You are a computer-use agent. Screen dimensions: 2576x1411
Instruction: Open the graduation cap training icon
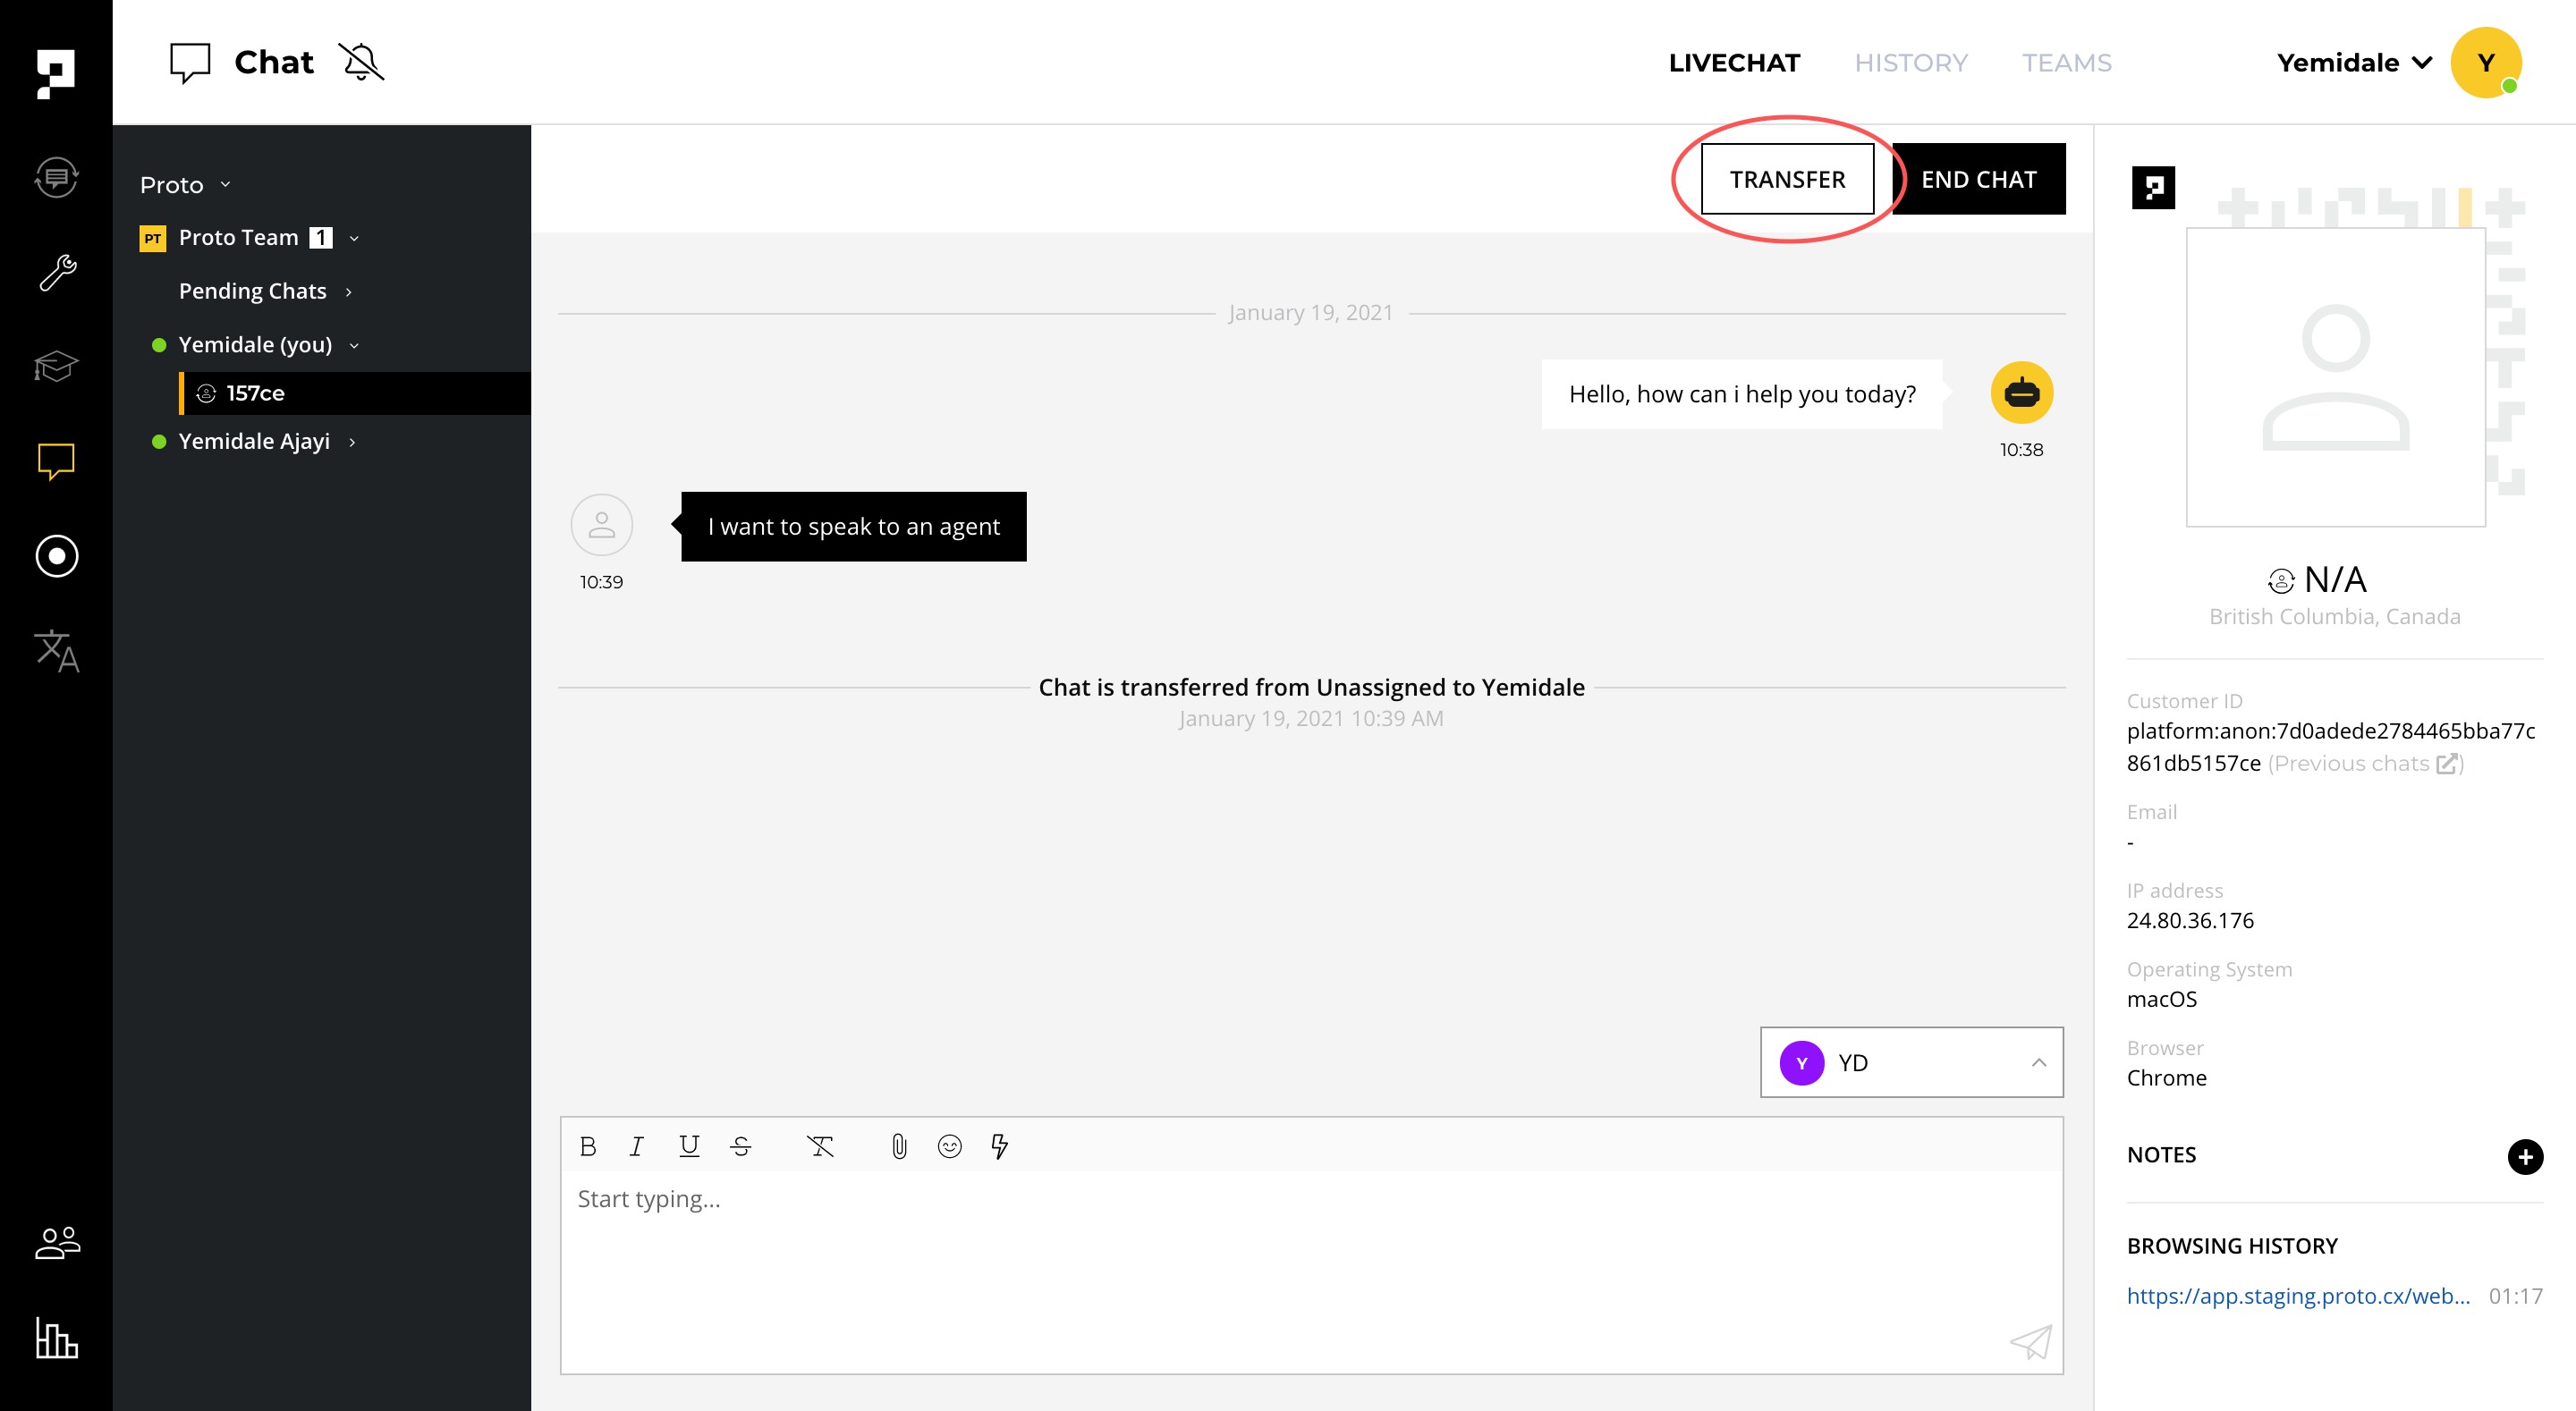point(56,366)
